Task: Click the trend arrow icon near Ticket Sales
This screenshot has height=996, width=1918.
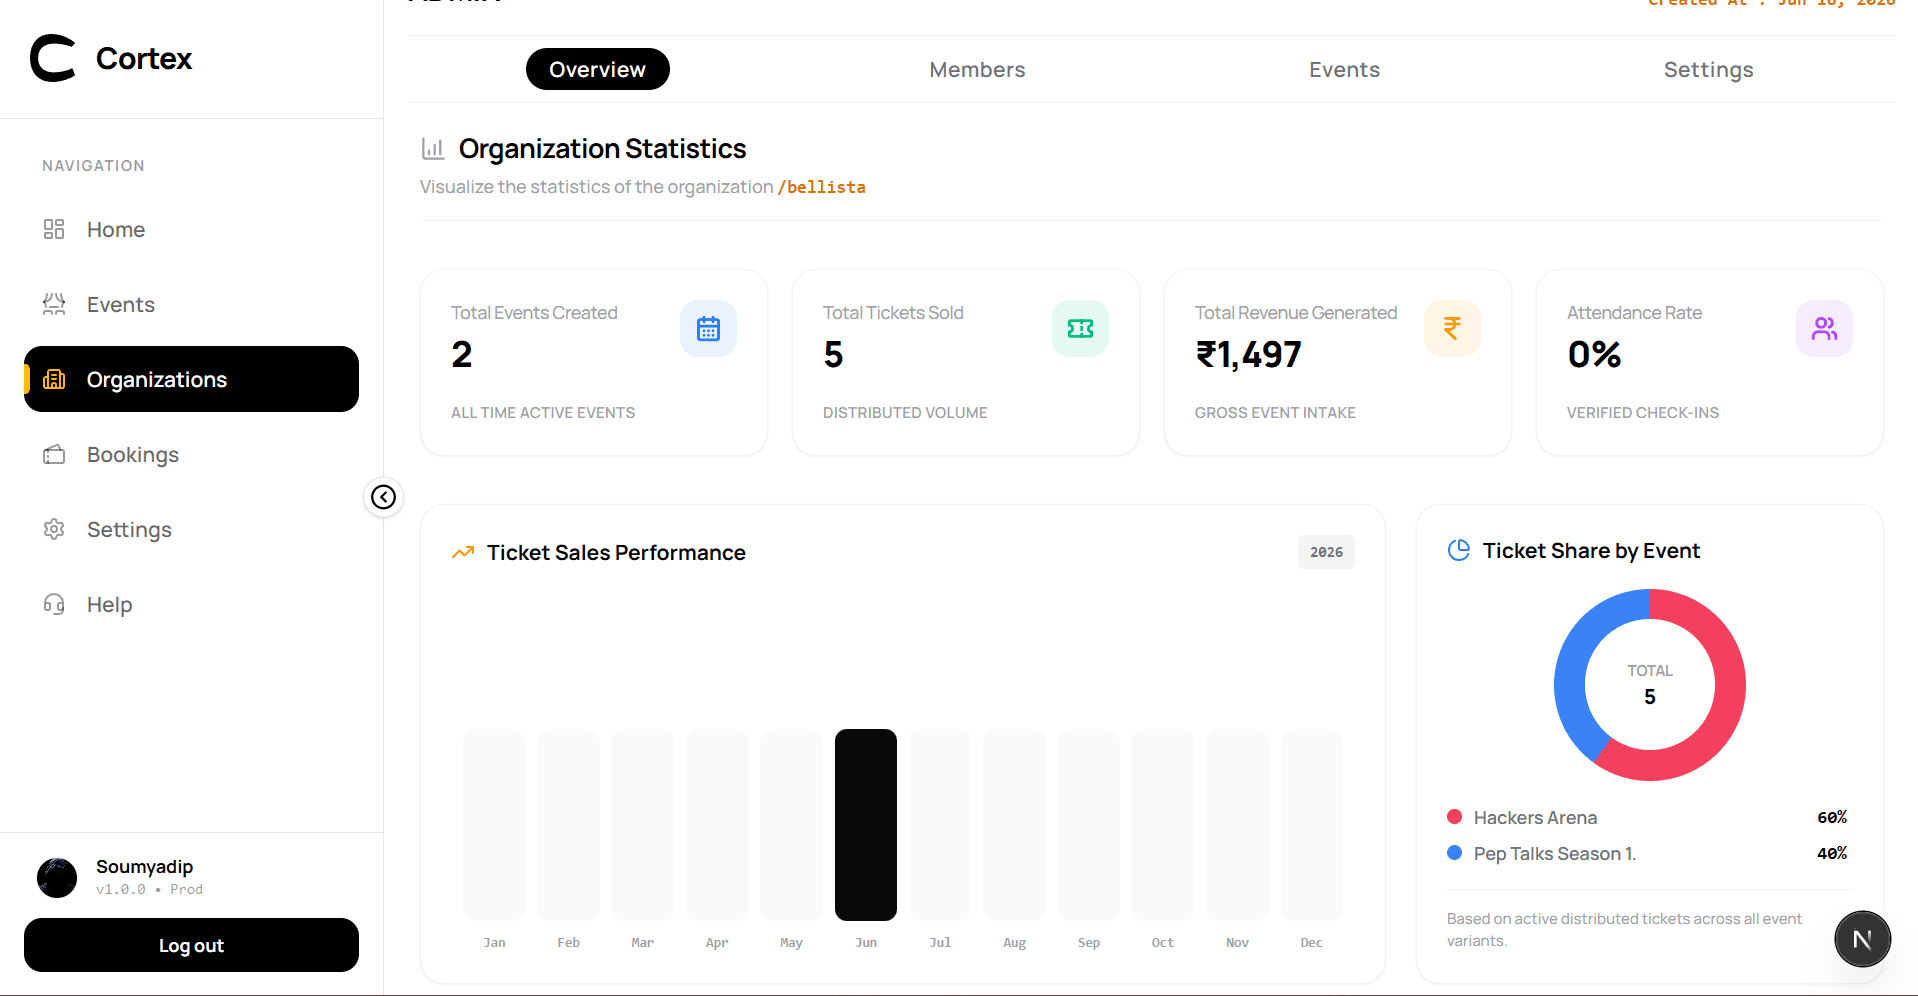Action: point(463,552)
